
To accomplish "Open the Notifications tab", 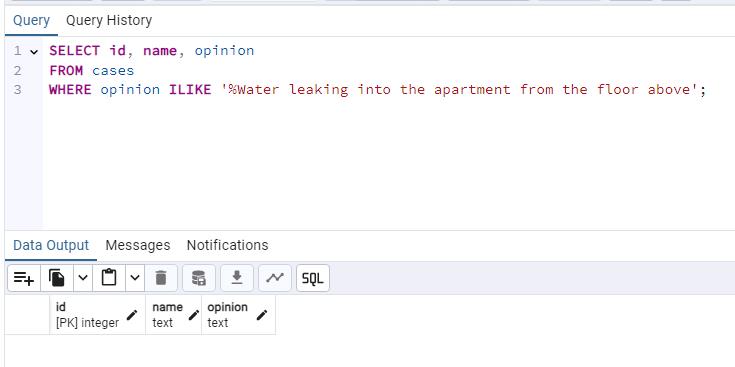I will (227, 245).
